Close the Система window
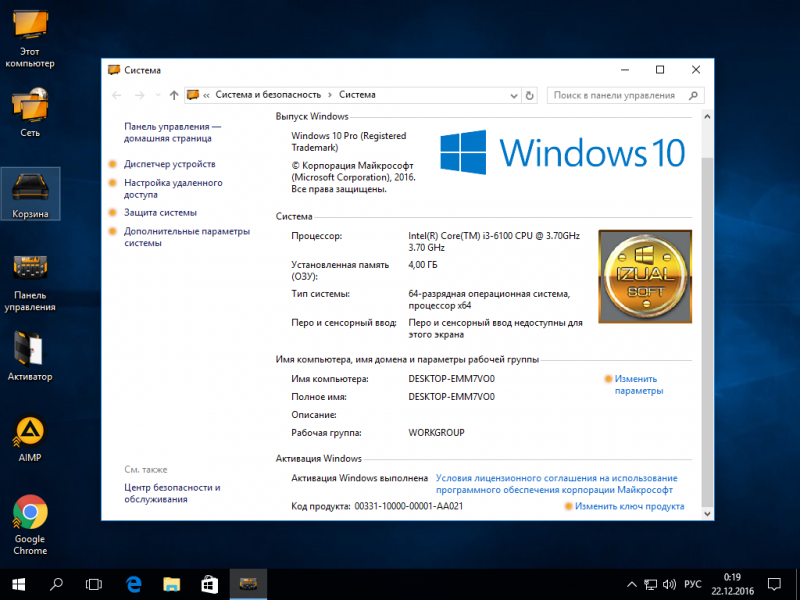This screenshot has height=600, width=800. click(x=696, y=70)
